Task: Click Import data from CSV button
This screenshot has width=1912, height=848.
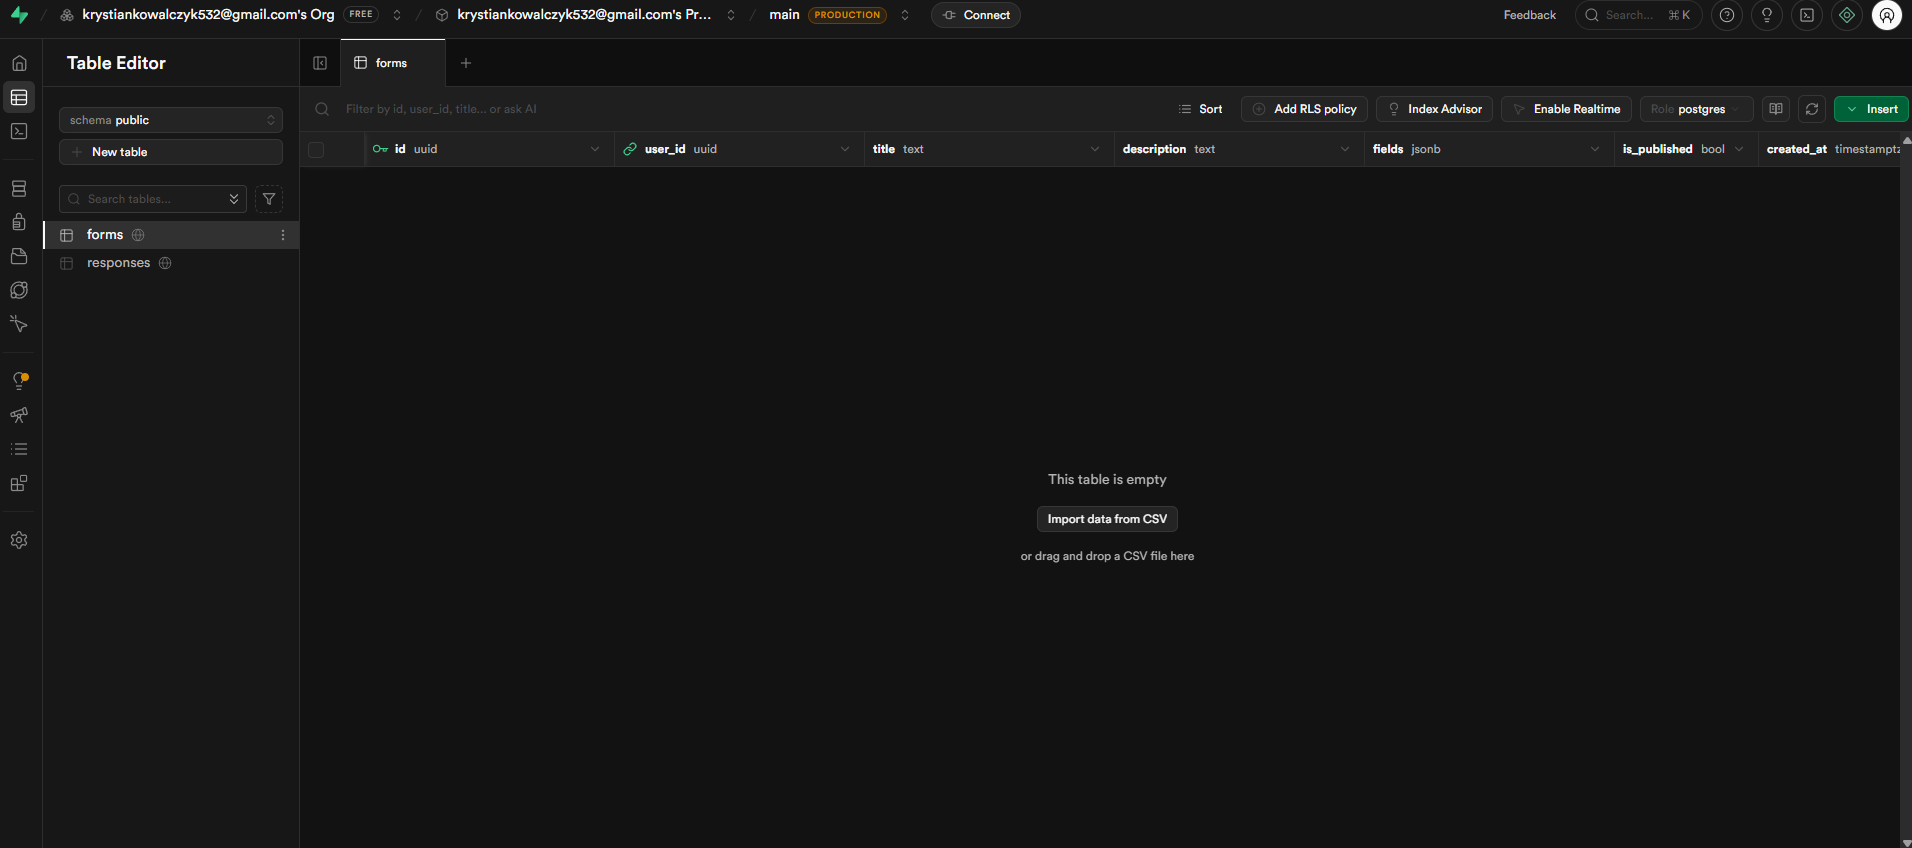Action: [x=1106, y=519]
